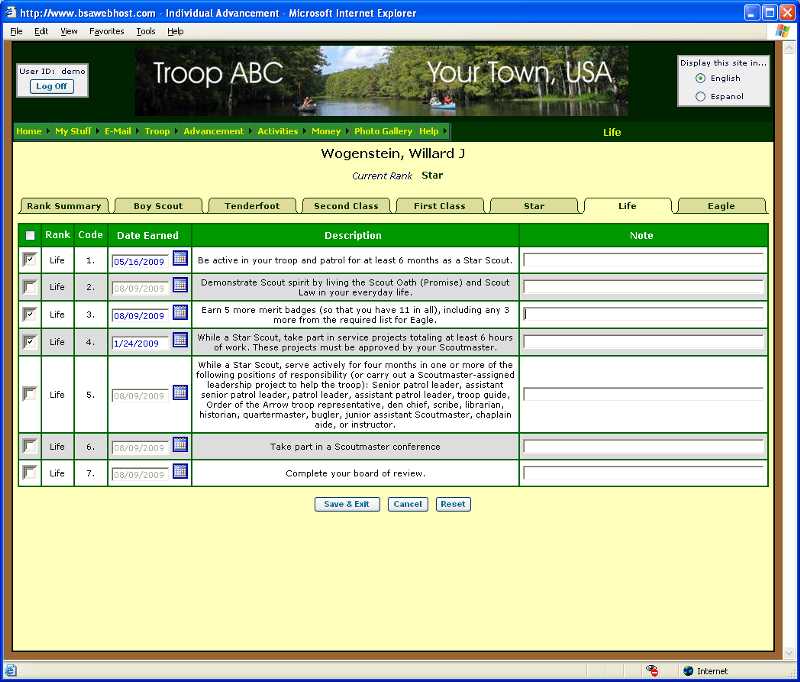Click the Note field for requirement 3
Viewport: 800px width, 682px height.
[643, 314]
